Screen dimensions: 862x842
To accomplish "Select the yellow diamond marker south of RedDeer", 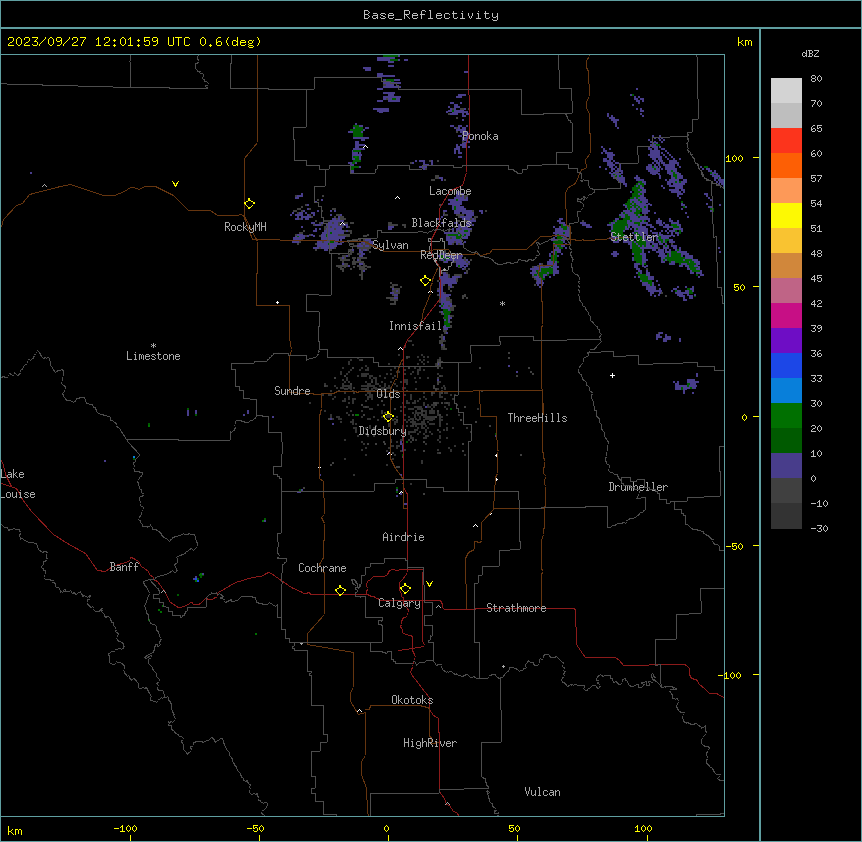I will coord(426,281).
